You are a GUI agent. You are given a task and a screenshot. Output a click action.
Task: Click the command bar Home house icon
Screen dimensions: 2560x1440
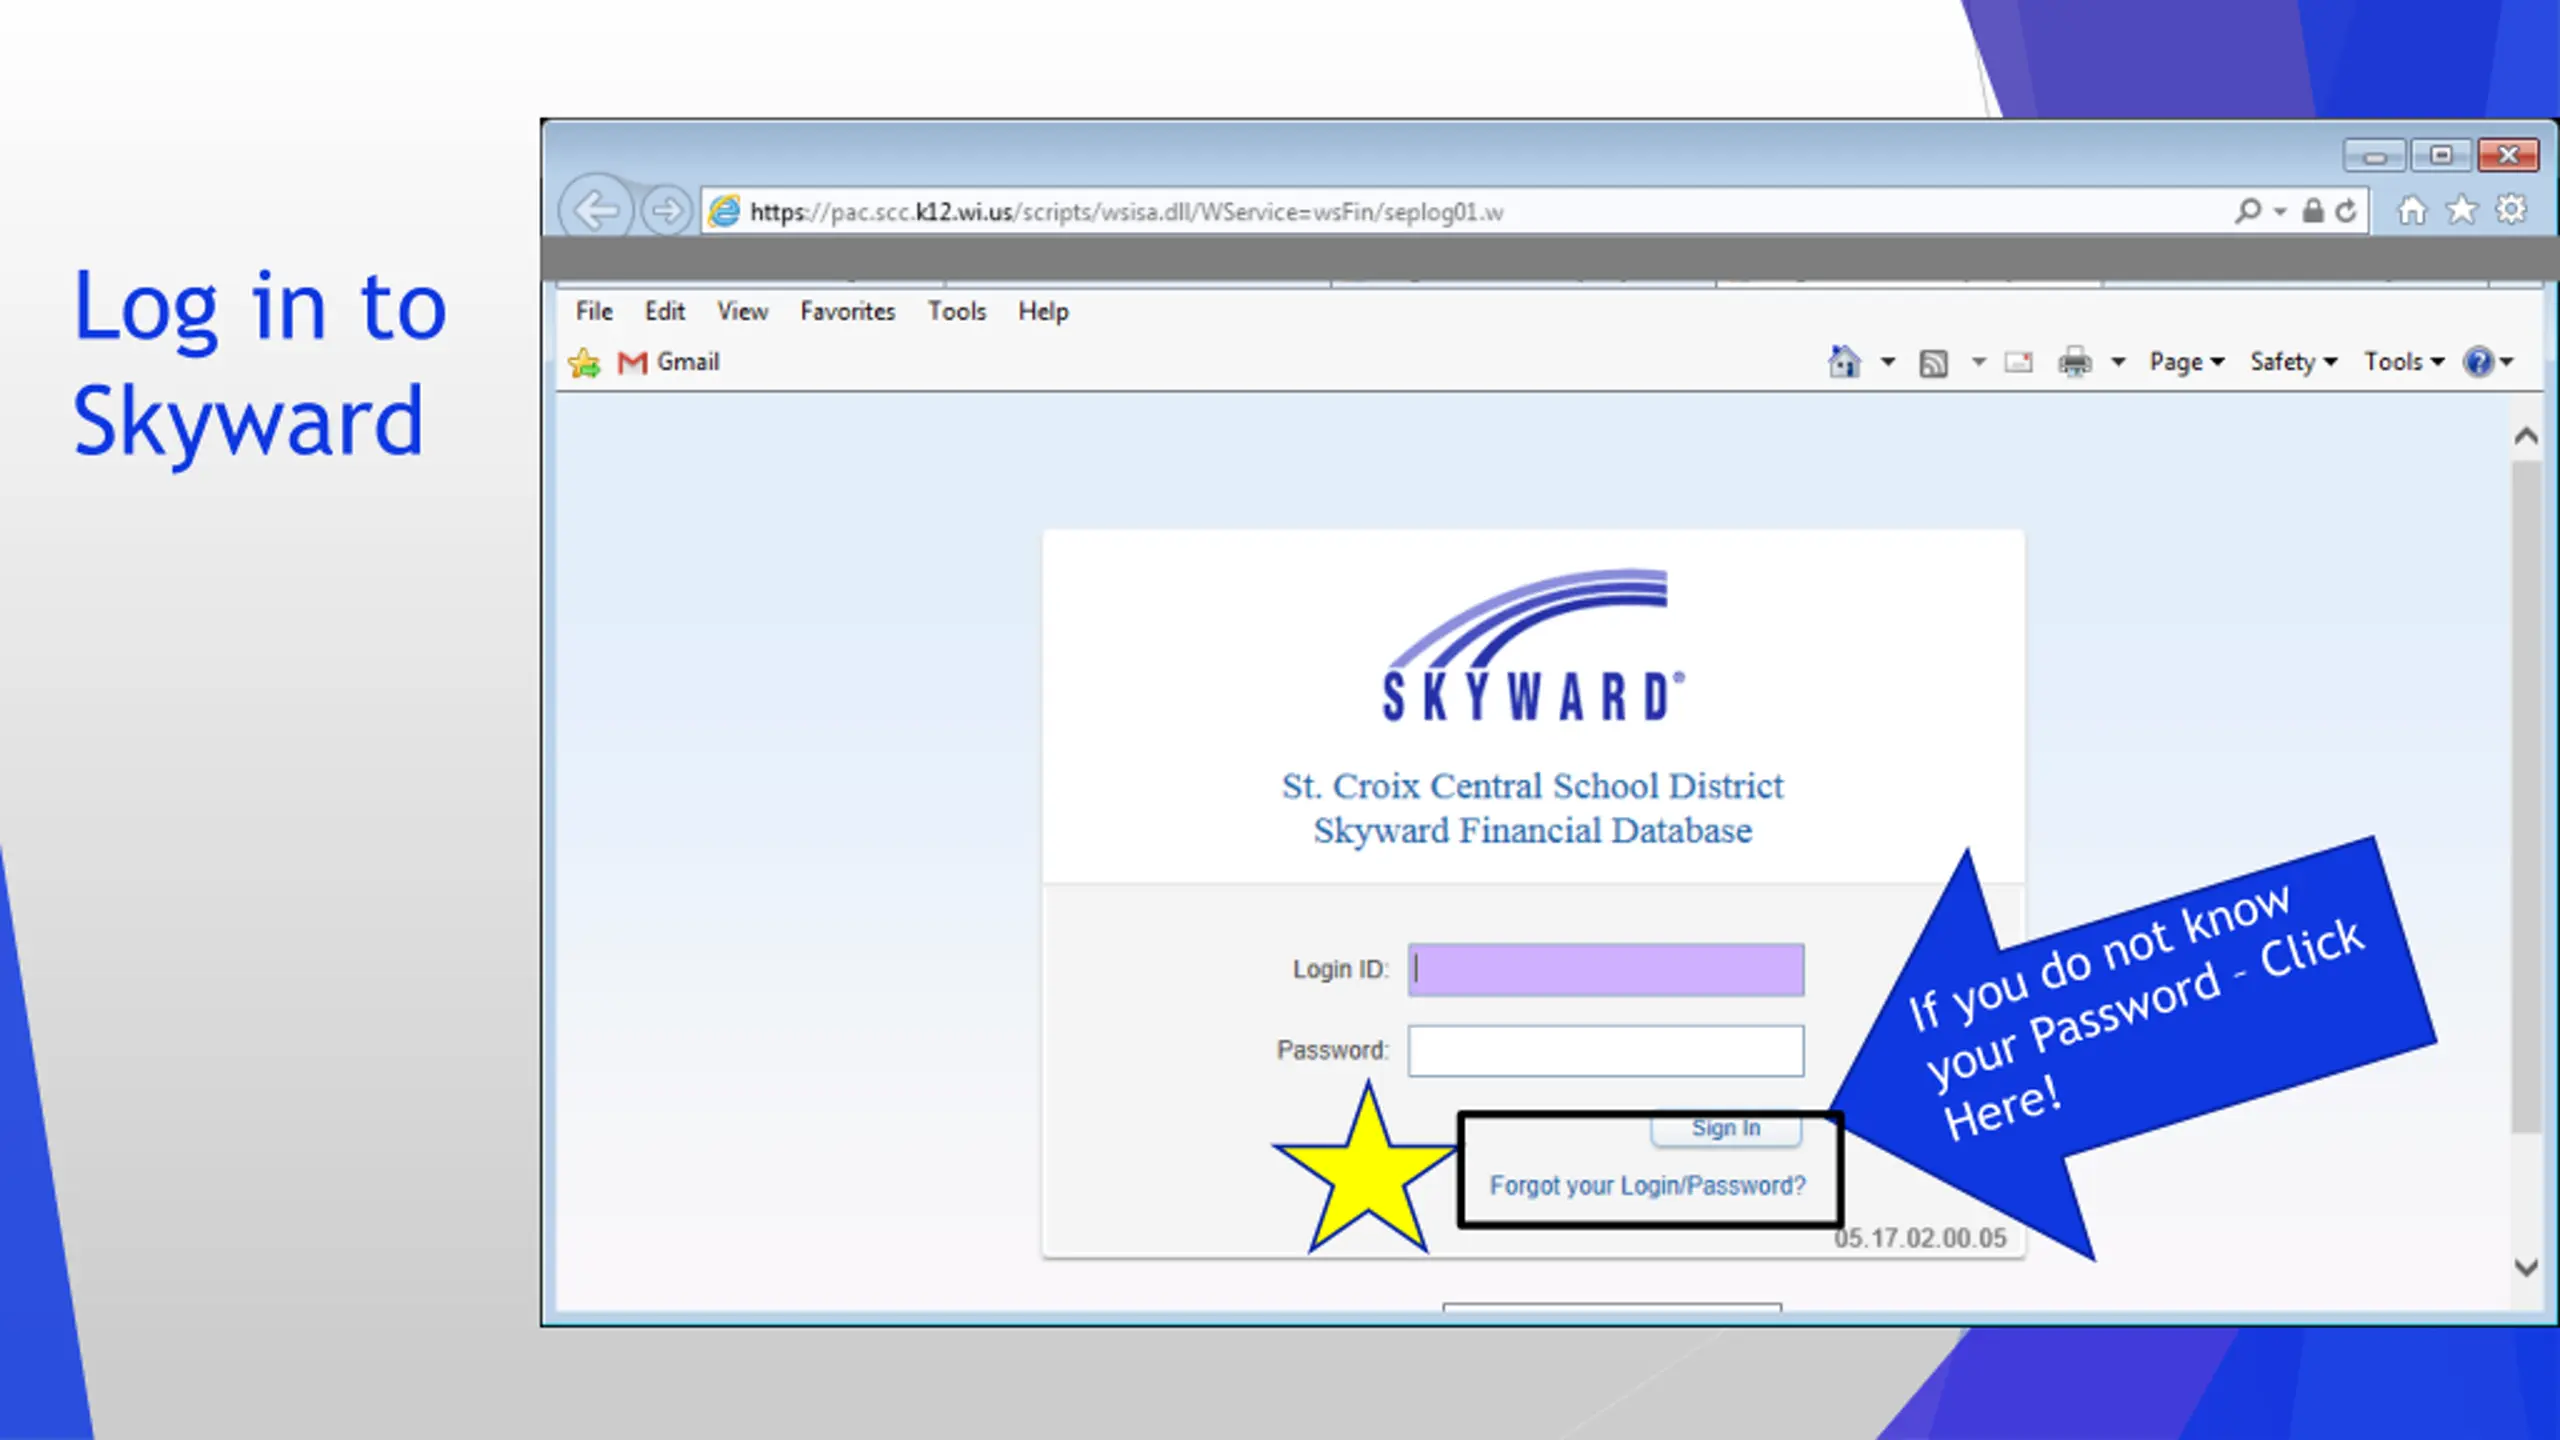point(1845,361)
